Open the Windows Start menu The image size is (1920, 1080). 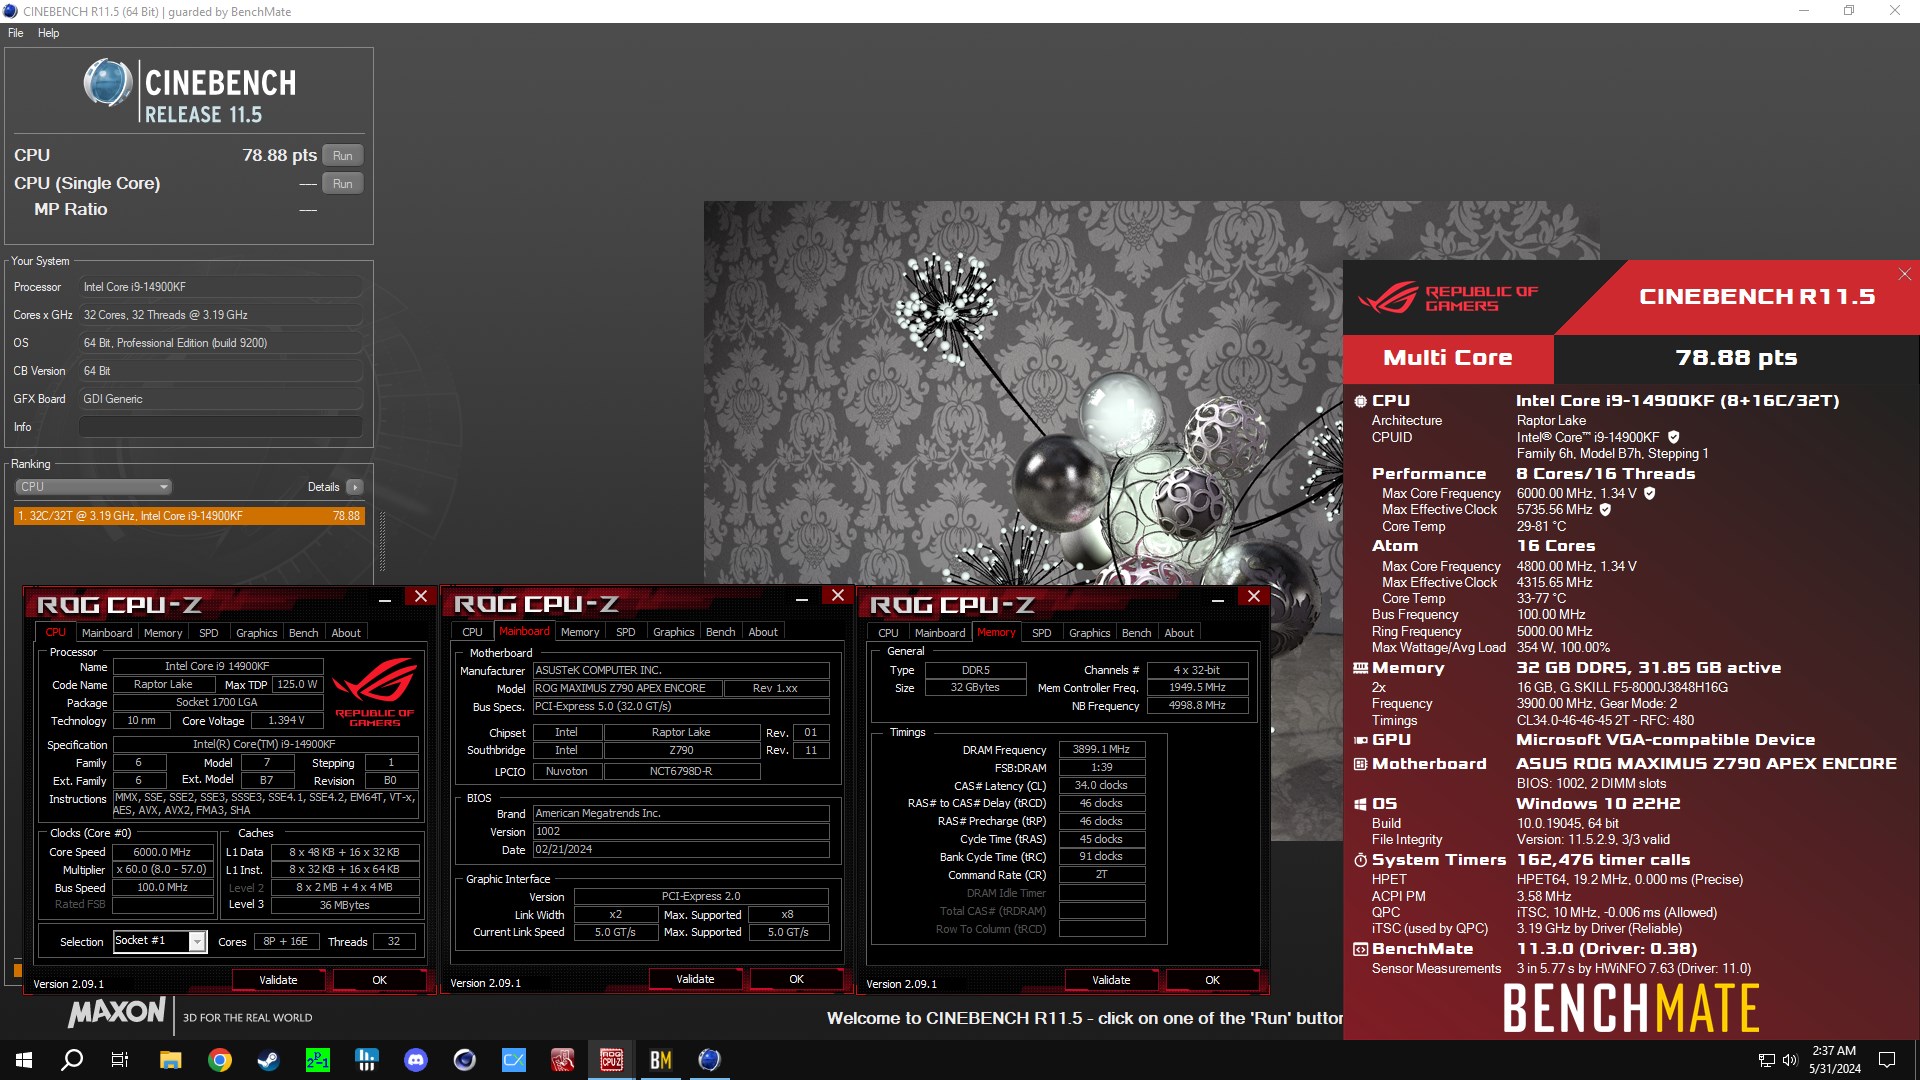click(24, 1060)
